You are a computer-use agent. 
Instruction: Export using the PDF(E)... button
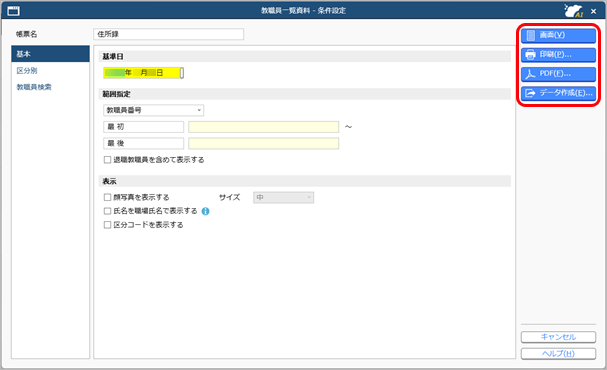[558, 74]
